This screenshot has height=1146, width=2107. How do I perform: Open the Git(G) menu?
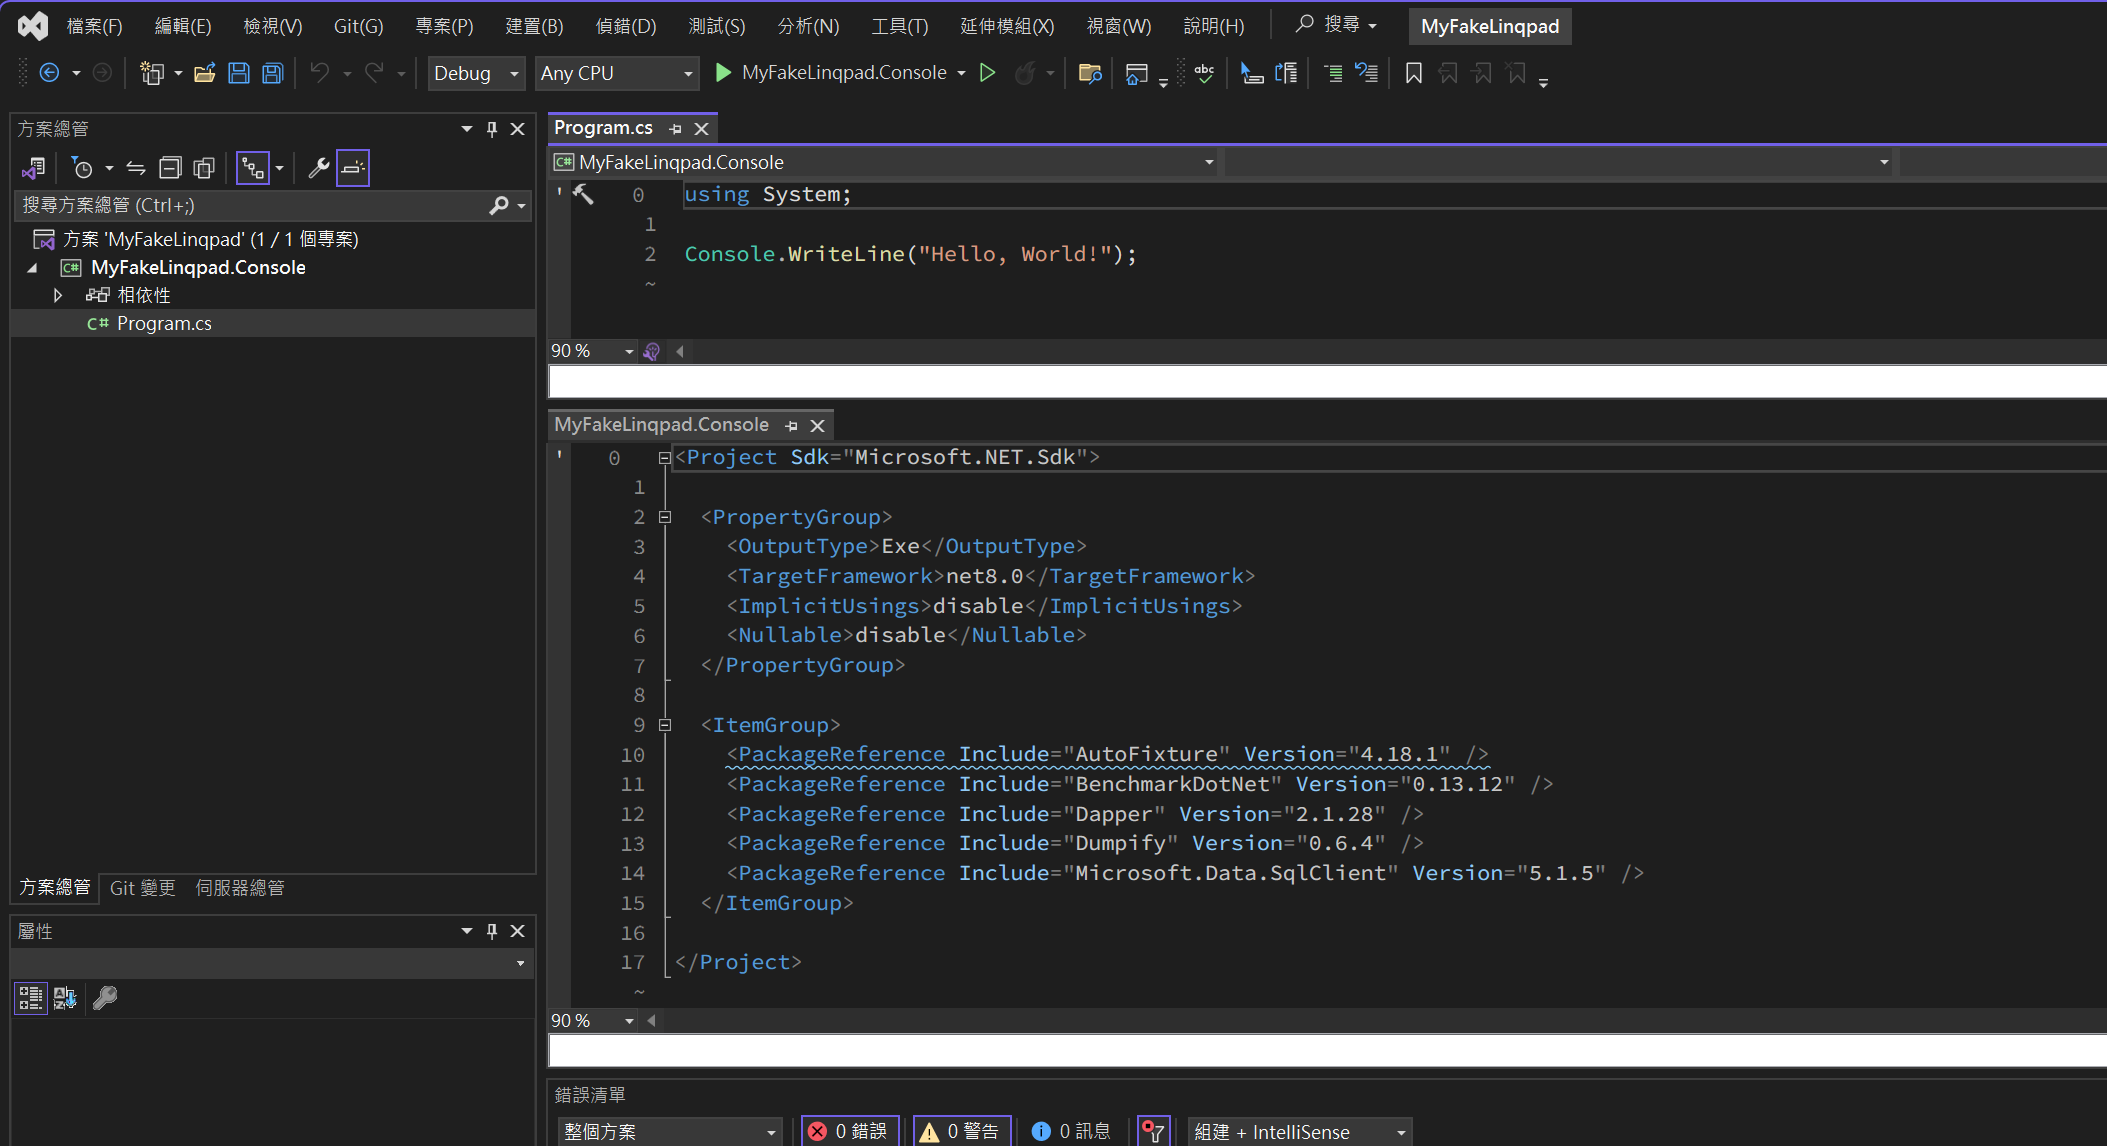click(358, 26)
